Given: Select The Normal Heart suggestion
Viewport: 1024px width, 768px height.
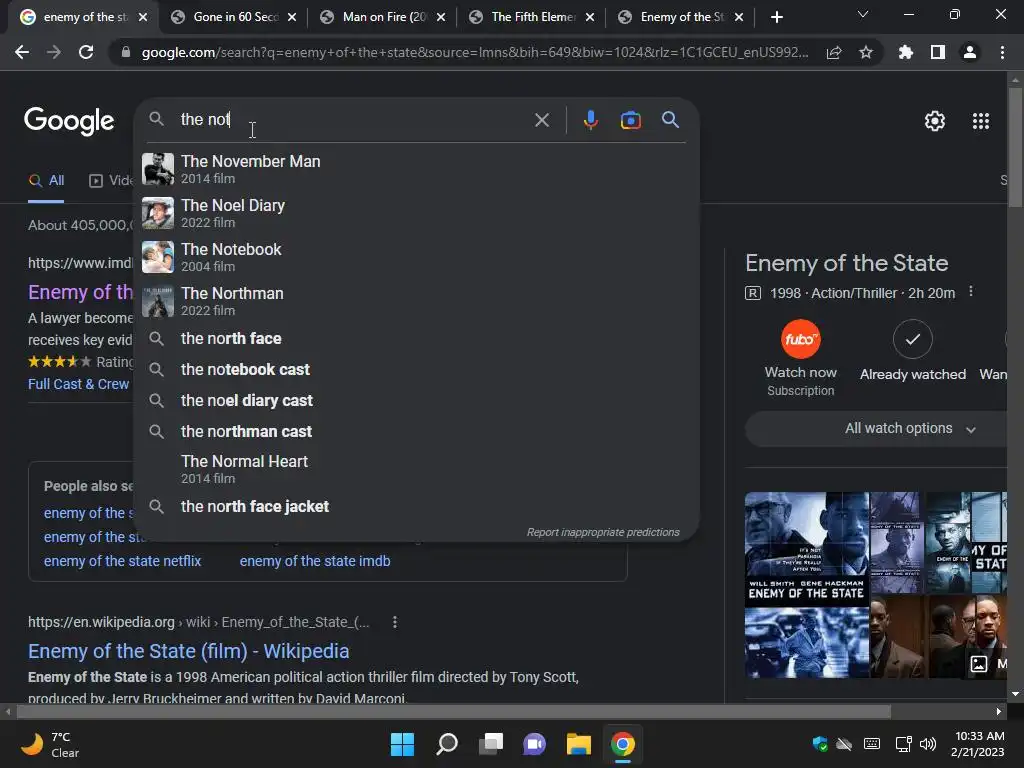Looking at the screenshot, I should pos(417,469).
